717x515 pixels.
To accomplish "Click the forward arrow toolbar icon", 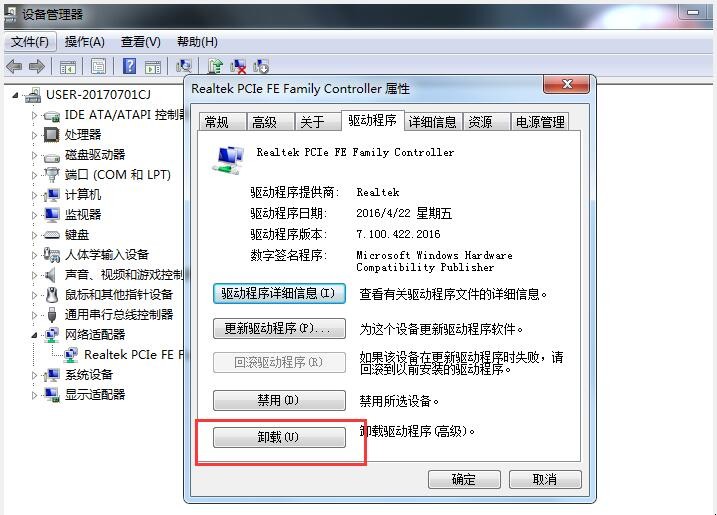I will click(37, 67).
